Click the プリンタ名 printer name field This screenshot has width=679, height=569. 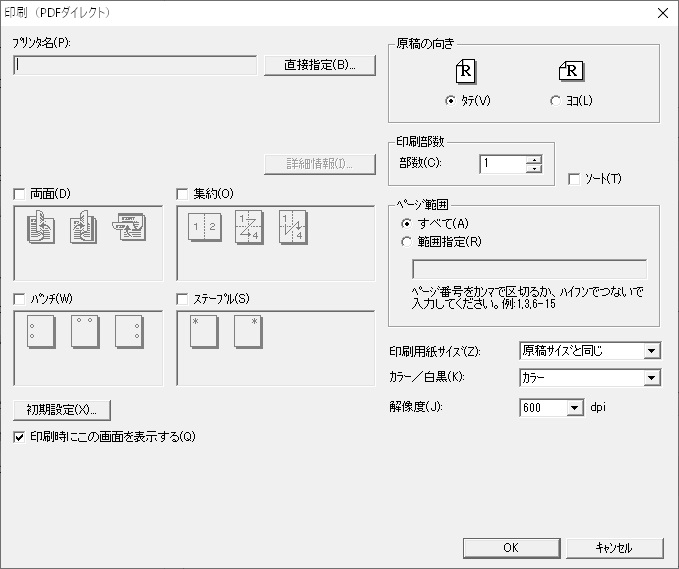[x=136, y=66]
